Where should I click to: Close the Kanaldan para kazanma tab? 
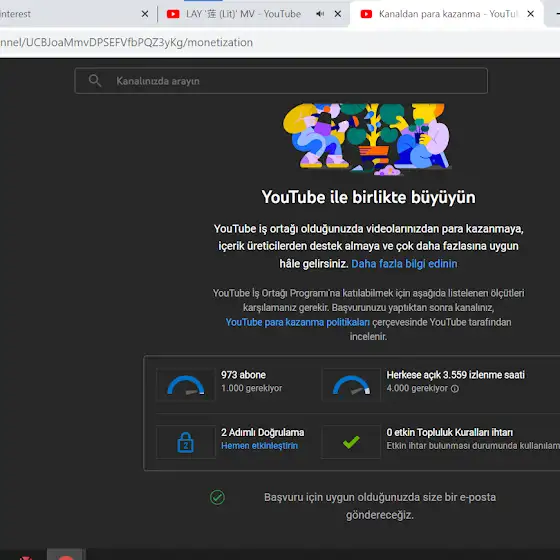pos(530,14)
